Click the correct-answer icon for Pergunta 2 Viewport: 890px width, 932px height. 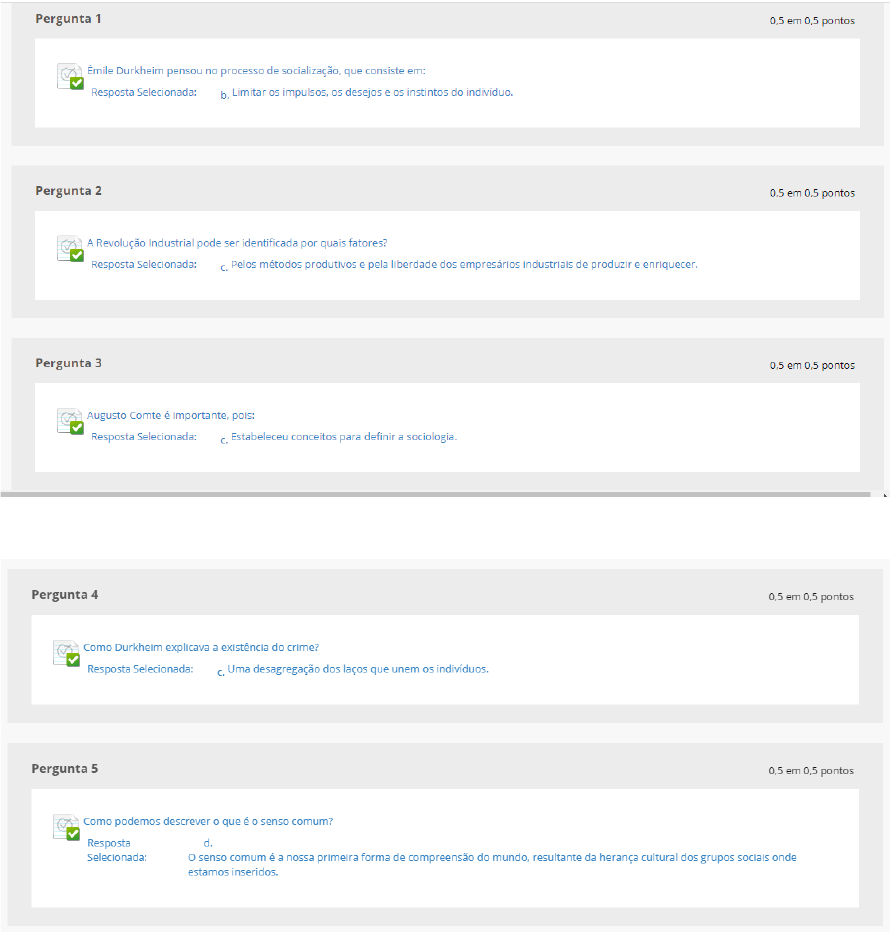click(x=70, y=248)
